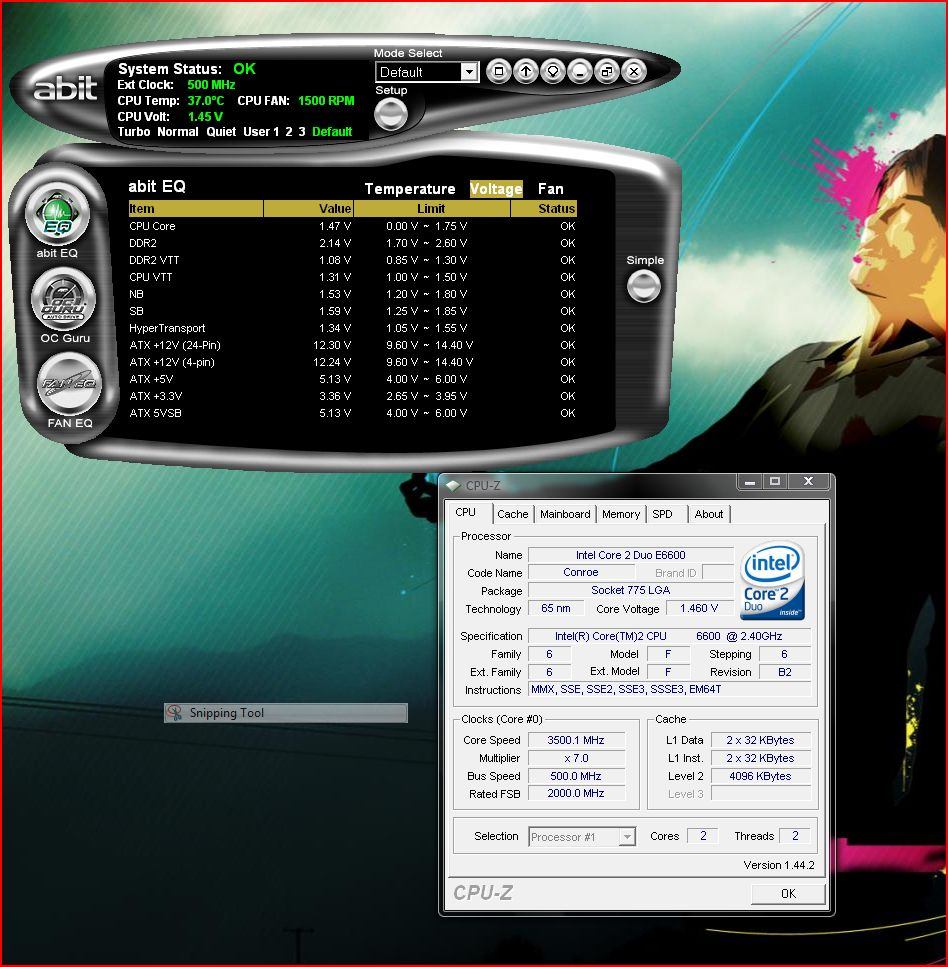Select the CPU tab in CPU-Z
This screenshot has height=967, width=948.
coord(465,512)
